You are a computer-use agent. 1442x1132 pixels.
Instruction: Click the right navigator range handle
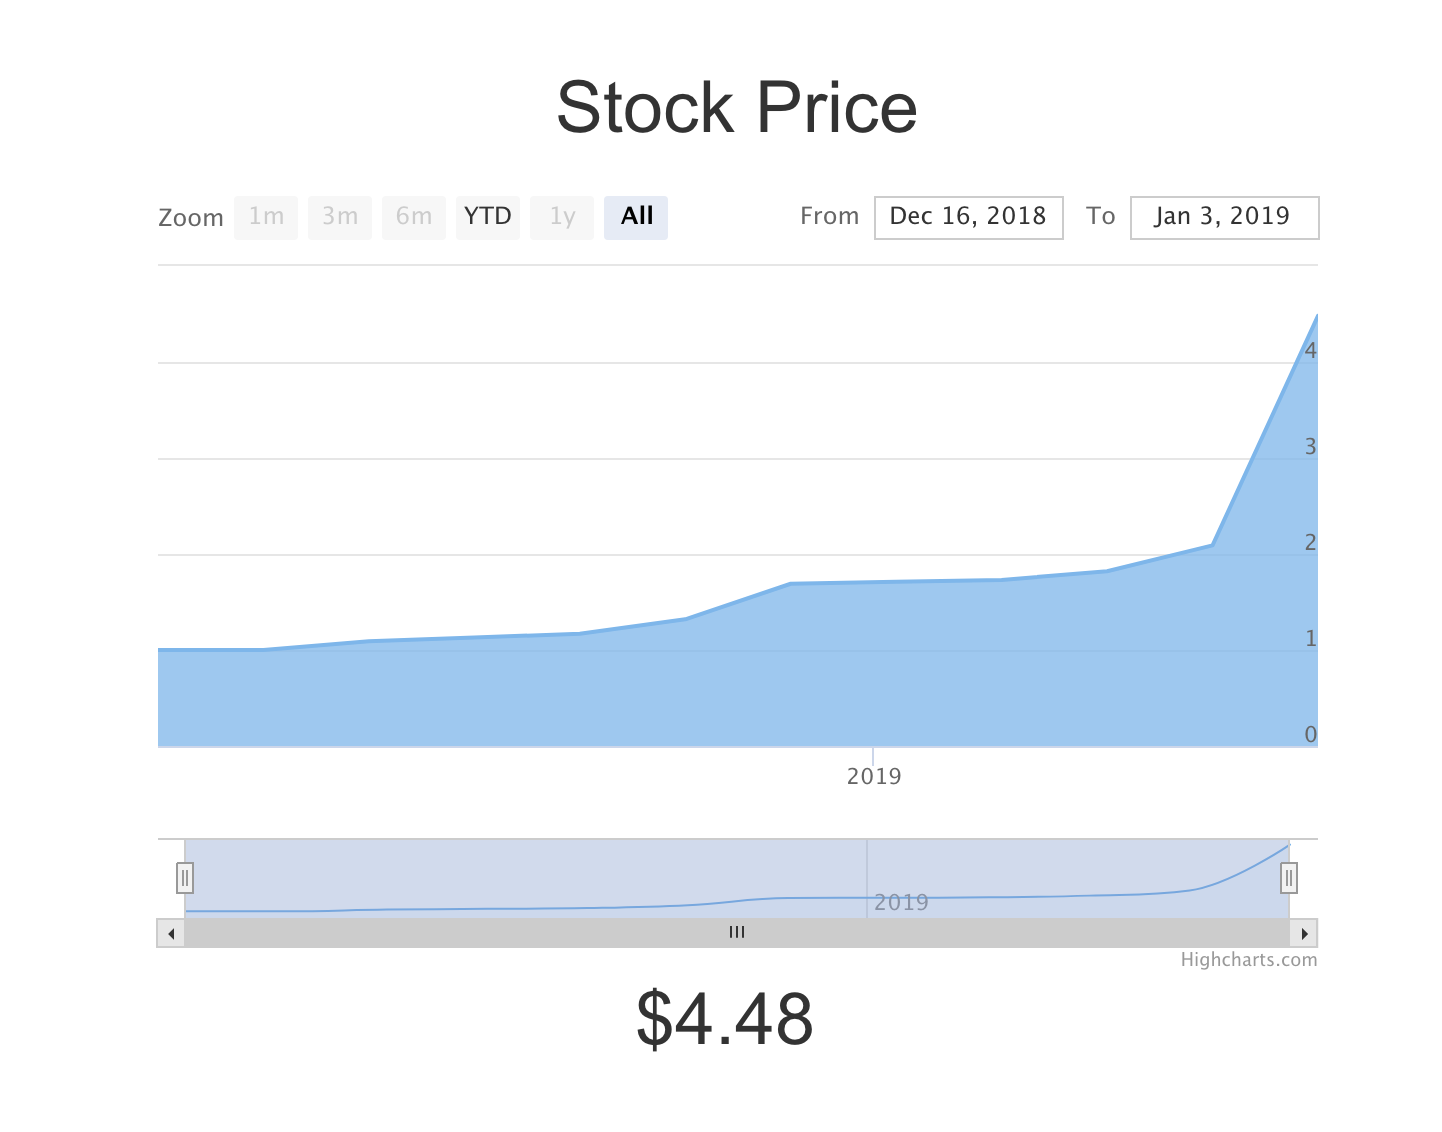pyautogui.click(x=1289, y=878)
